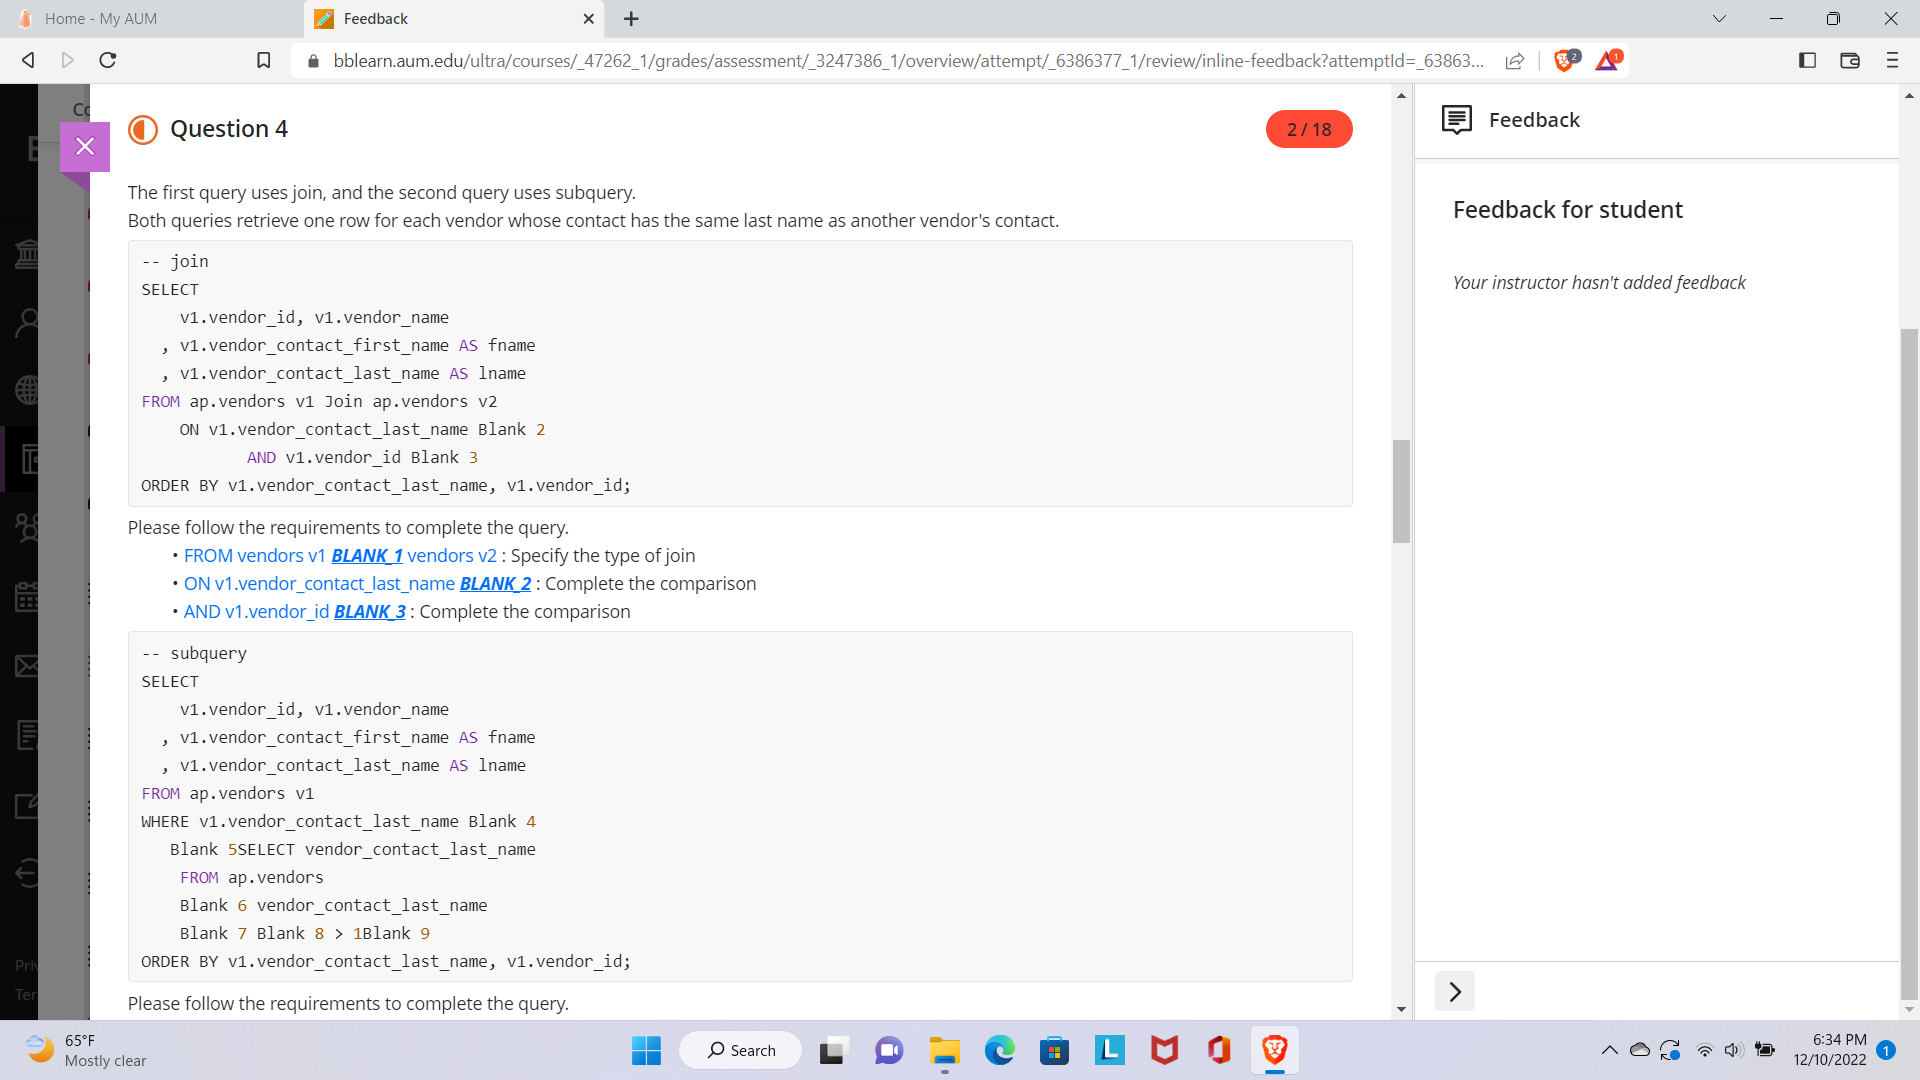Open the Messages envelope icon
1920x1080 pixels.
point(28,665)
